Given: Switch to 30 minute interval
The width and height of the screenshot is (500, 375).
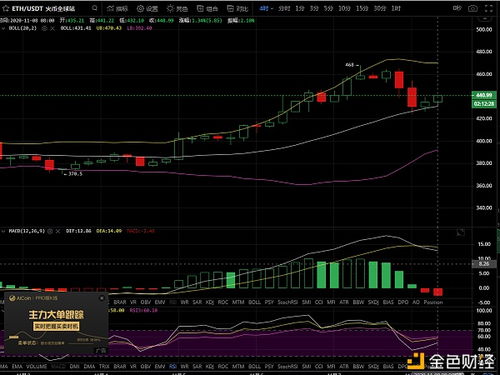Looking at the screenshot, I should [x=380, y=8].
